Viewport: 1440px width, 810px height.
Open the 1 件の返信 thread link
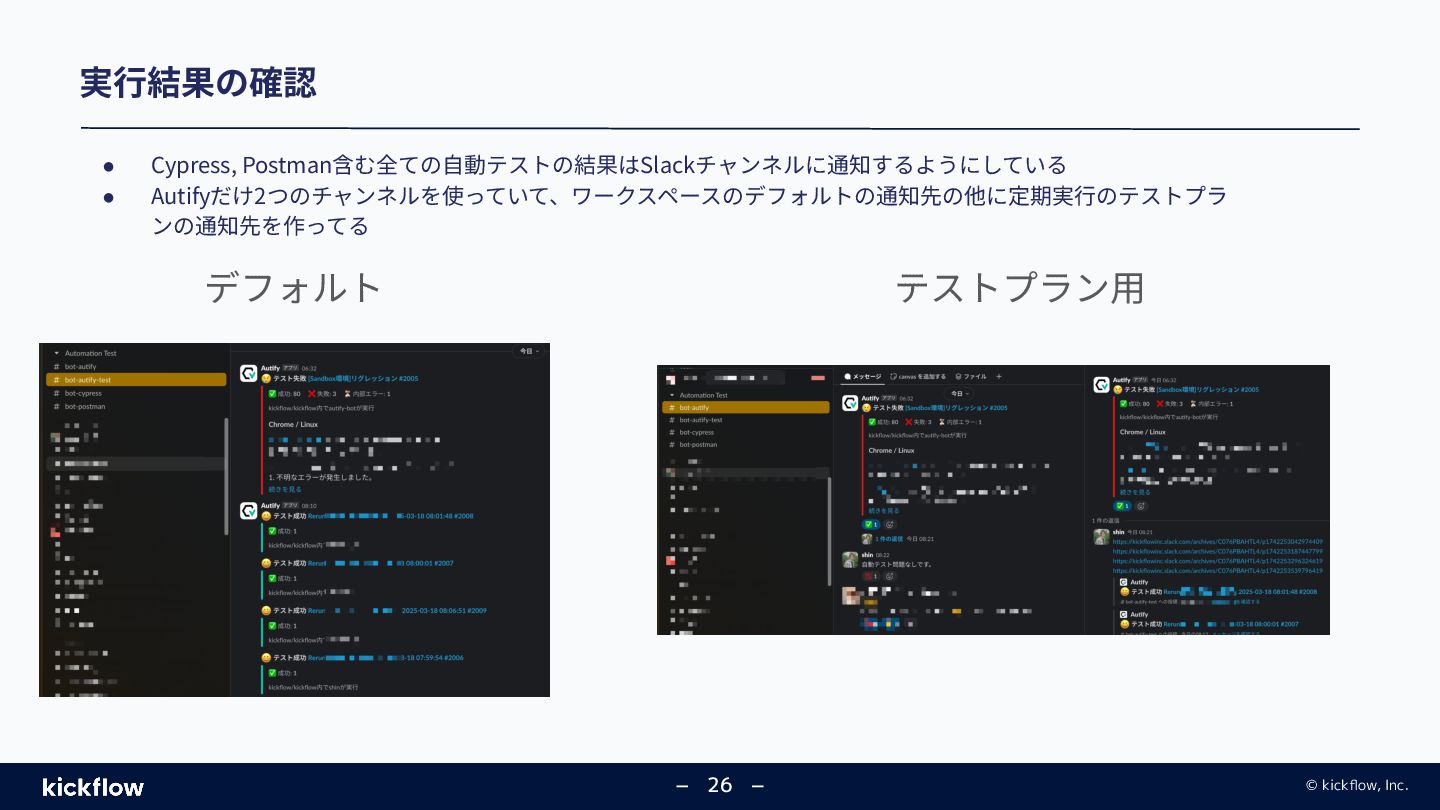tap(889, 539)
